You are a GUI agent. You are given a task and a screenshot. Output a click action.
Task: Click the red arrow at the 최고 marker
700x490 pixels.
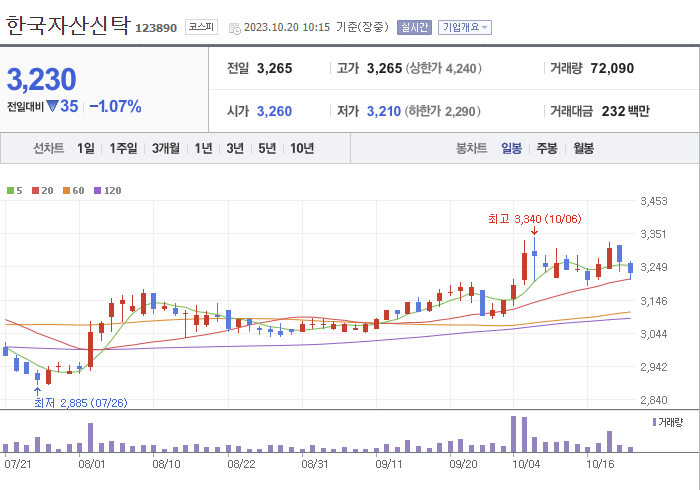[534, 230]
